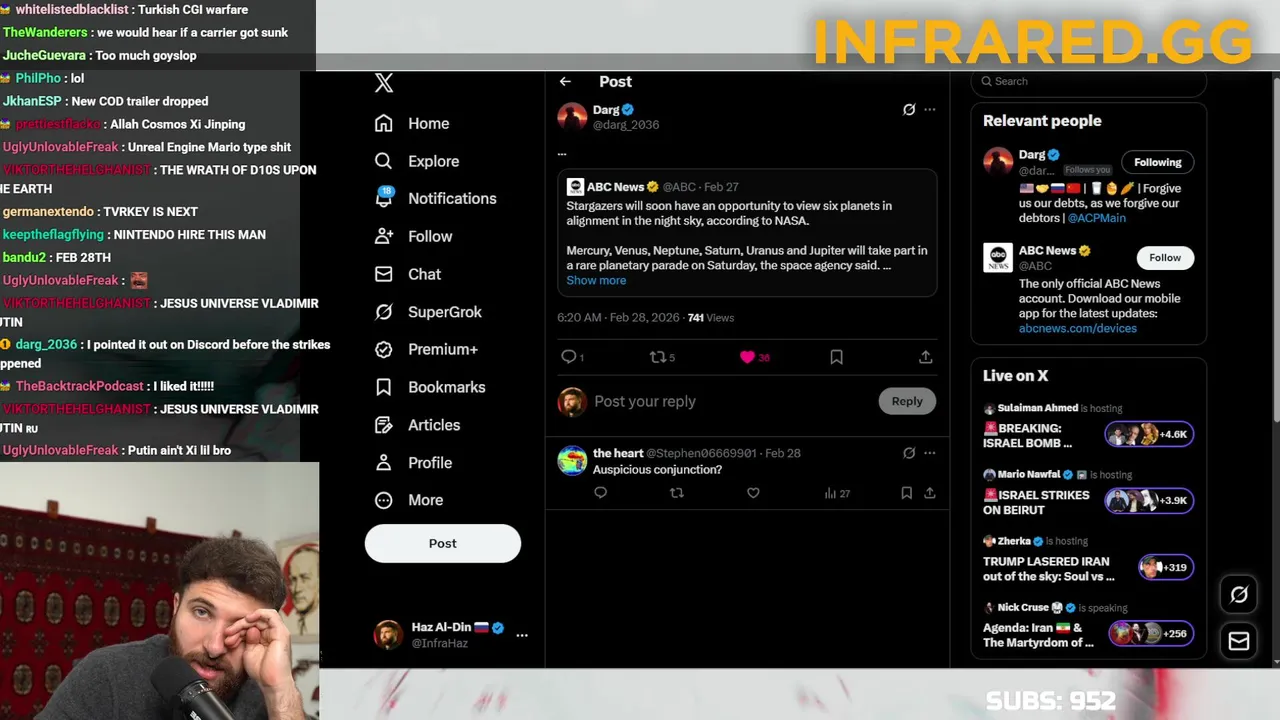Open the Follow section in sidebar
1280x720 pixels.
coord(413,236)
